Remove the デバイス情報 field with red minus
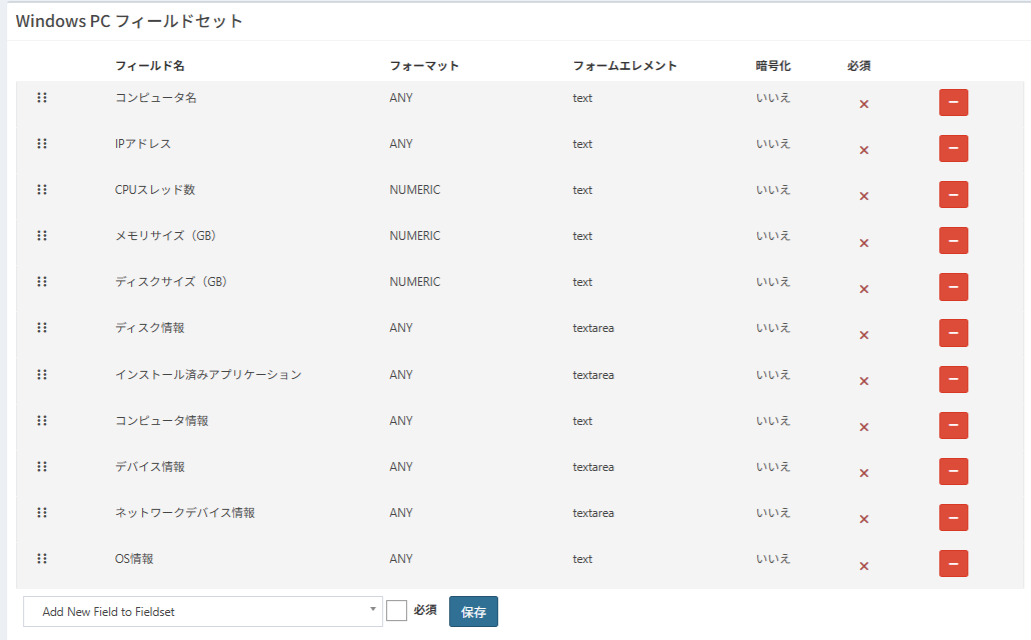 point(953,472)
